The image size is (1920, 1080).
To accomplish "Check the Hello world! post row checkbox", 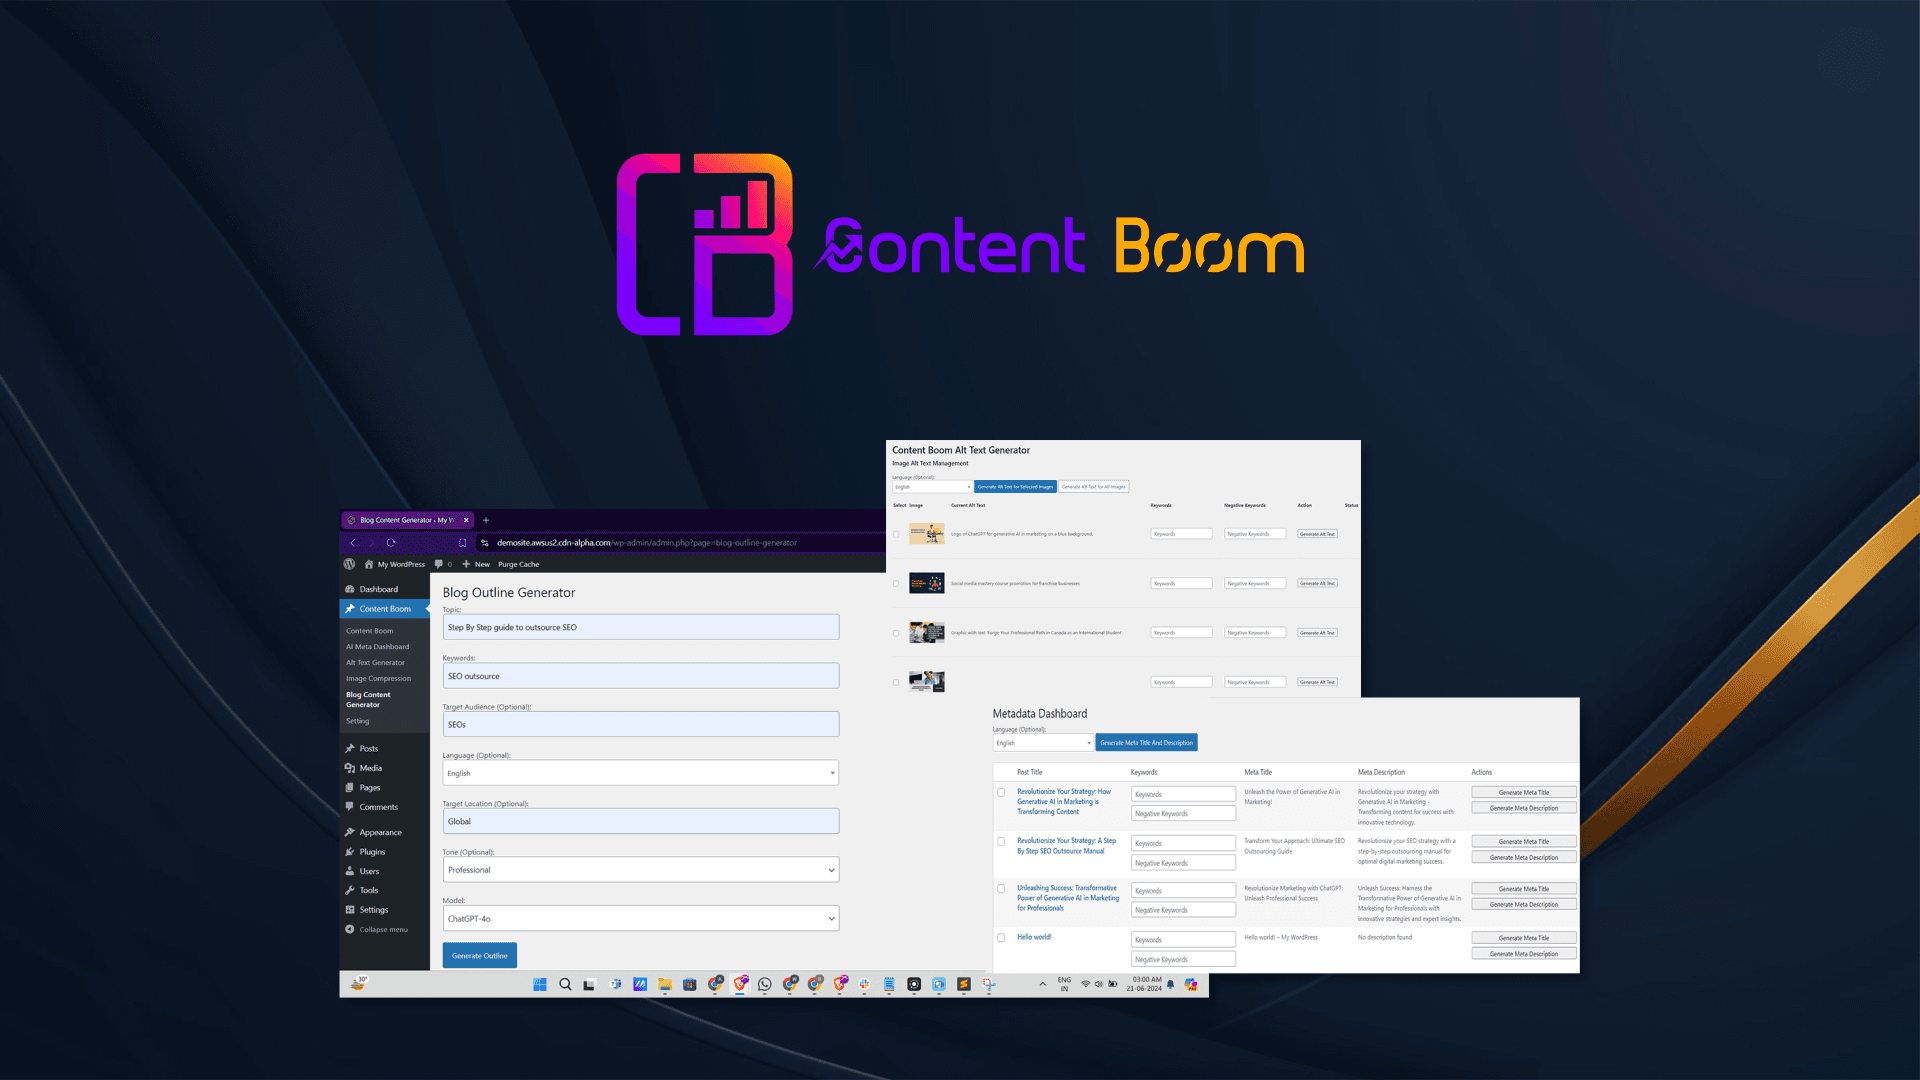I will pos(1001,937).
